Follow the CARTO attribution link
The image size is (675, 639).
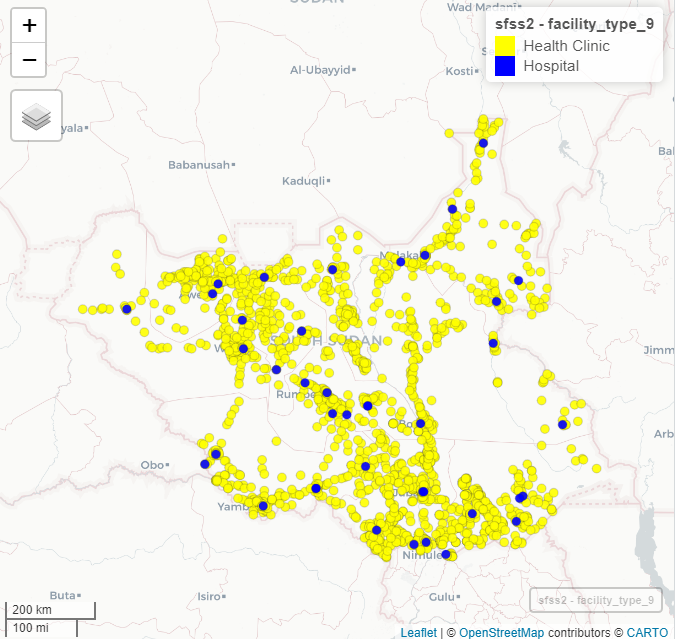[648, 632]
